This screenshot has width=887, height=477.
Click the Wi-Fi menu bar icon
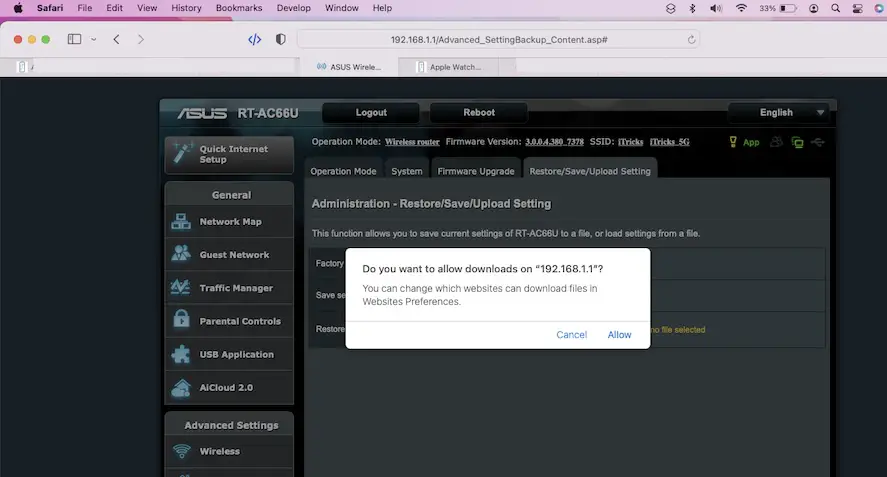point(741,8)
